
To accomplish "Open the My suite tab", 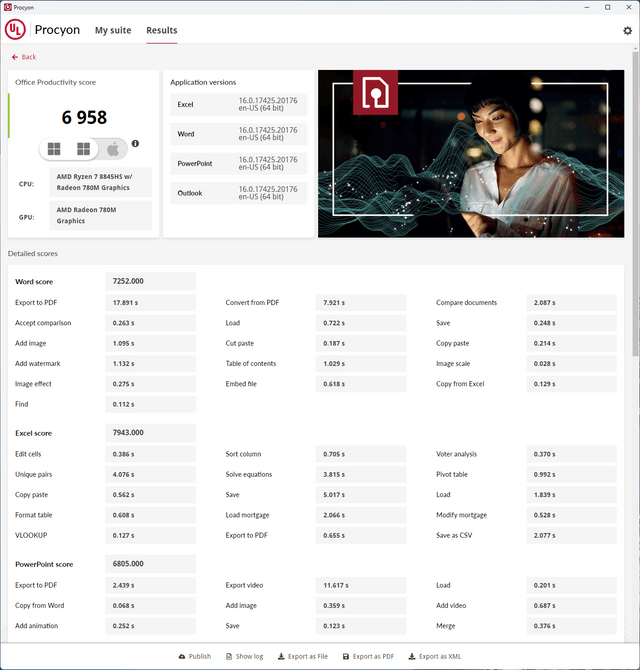I will [113, 31].
